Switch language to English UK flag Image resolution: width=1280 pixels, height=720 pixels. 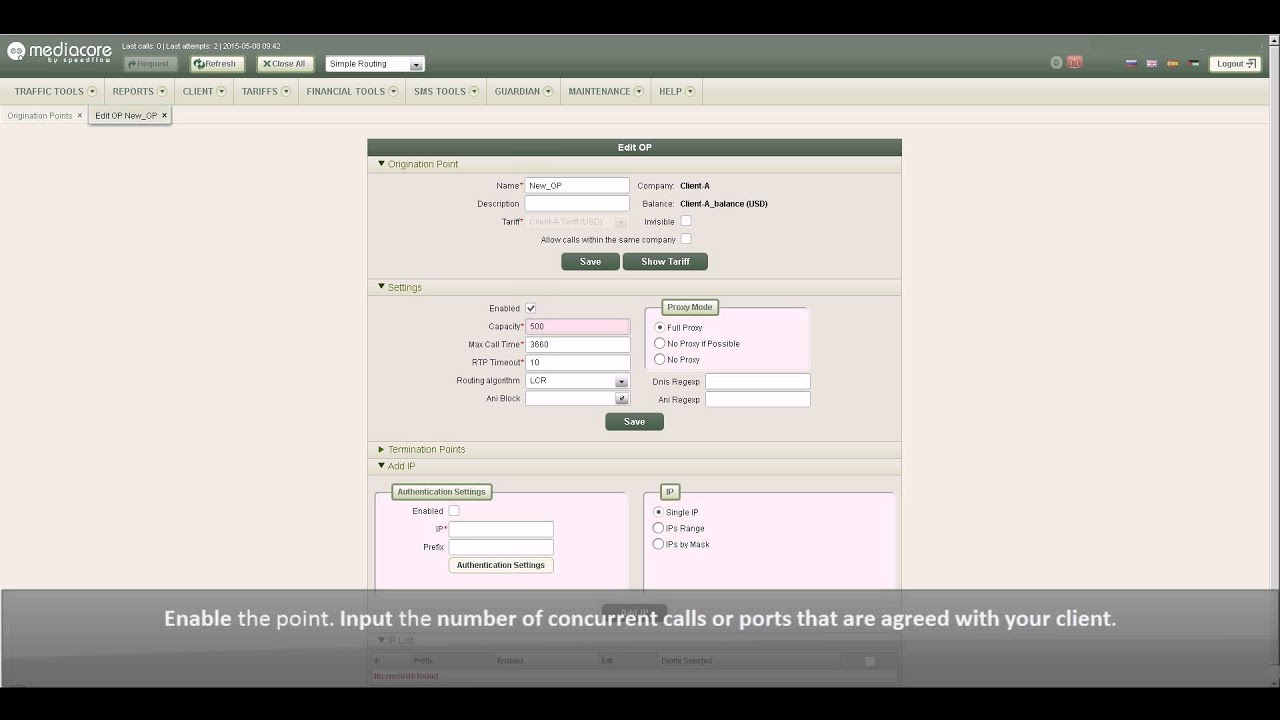[x=1152, y=64]
